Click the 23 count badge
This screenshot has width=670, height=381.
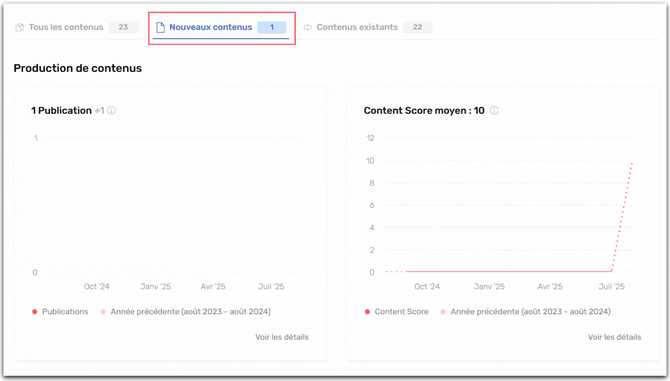tap(123, 27)
